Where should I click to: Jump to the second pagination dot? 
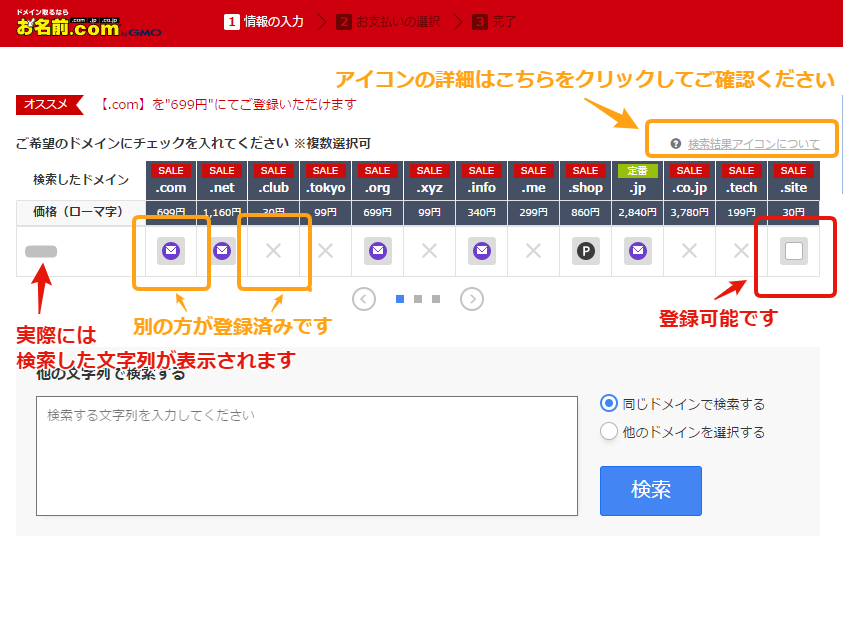[x=418, y=298]
